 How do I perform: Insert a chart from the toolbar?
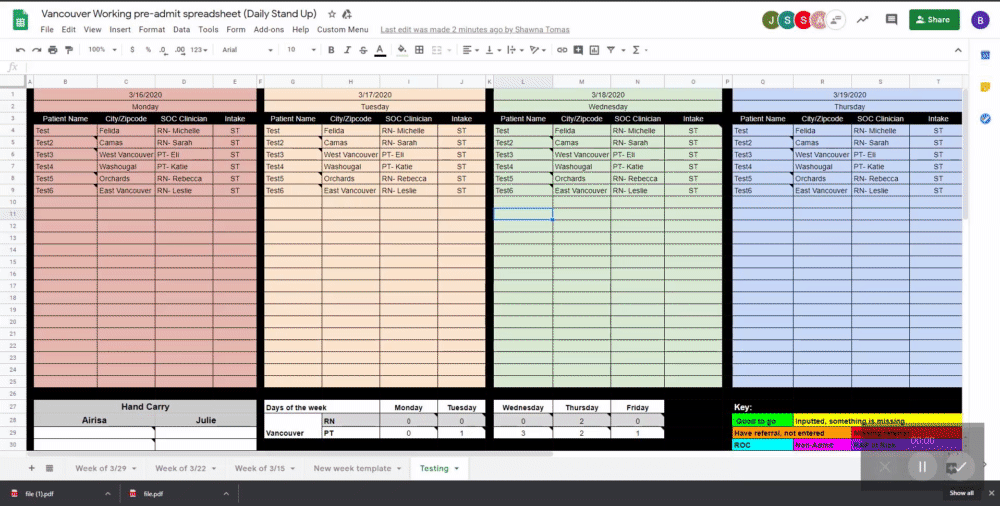tap(594, 50)
